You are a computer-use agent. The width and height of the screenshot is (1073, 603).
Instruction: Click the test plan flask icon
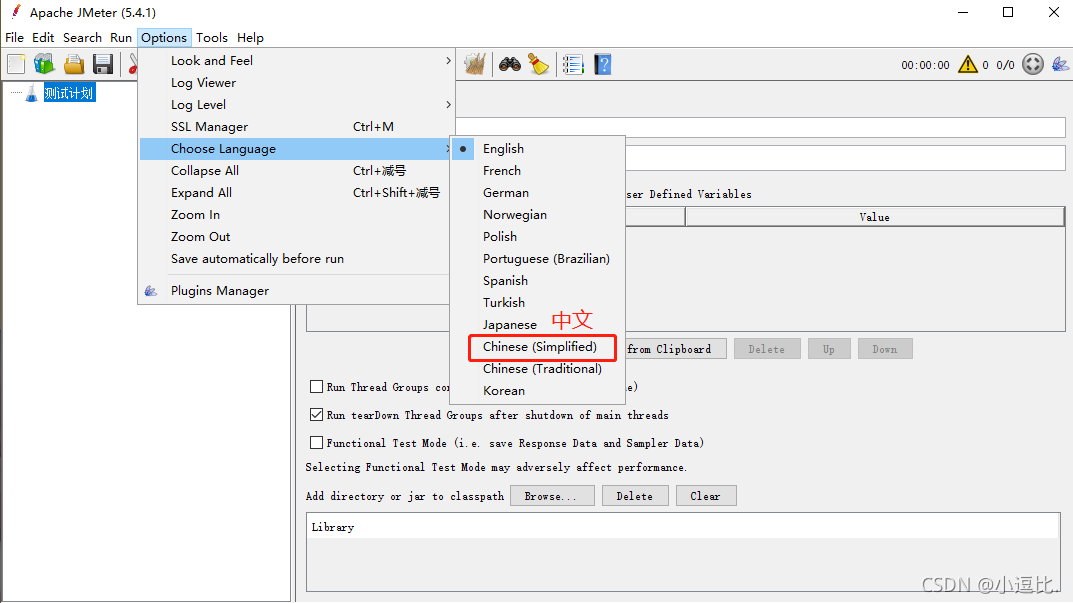click(x=31, y=93)
